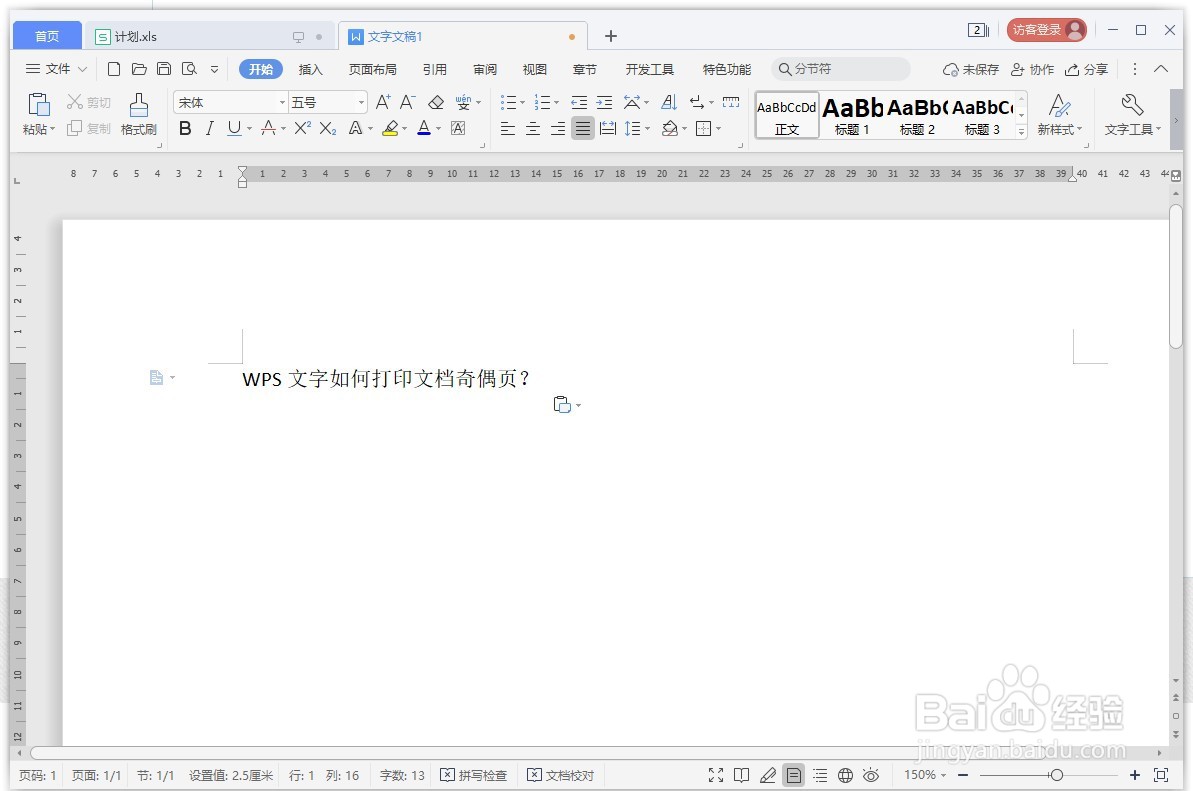Go to the 首页 tab
The height and width of the screenshot is (791, 1193).
pyautogui.click(x=47, y=36)
